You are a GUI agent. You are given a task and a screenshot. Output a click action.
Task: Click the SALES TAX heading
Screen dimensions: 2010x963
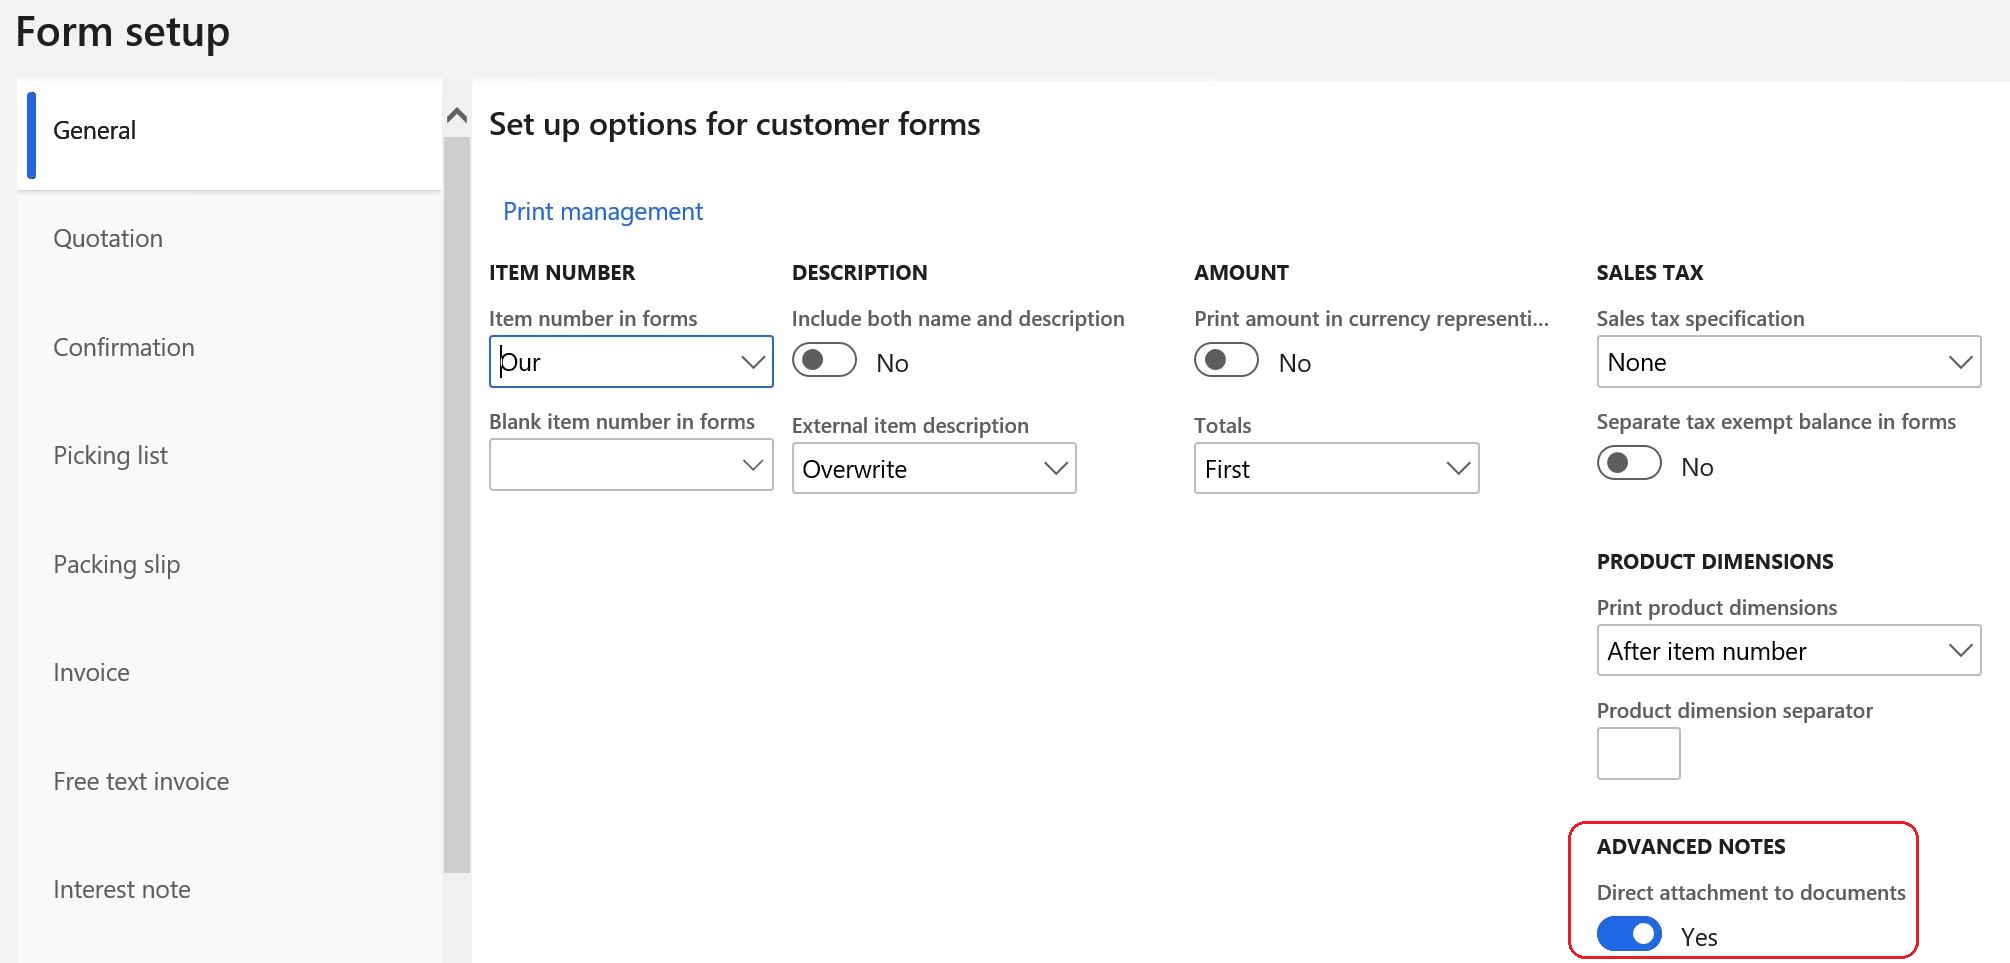pos(1650,273)
